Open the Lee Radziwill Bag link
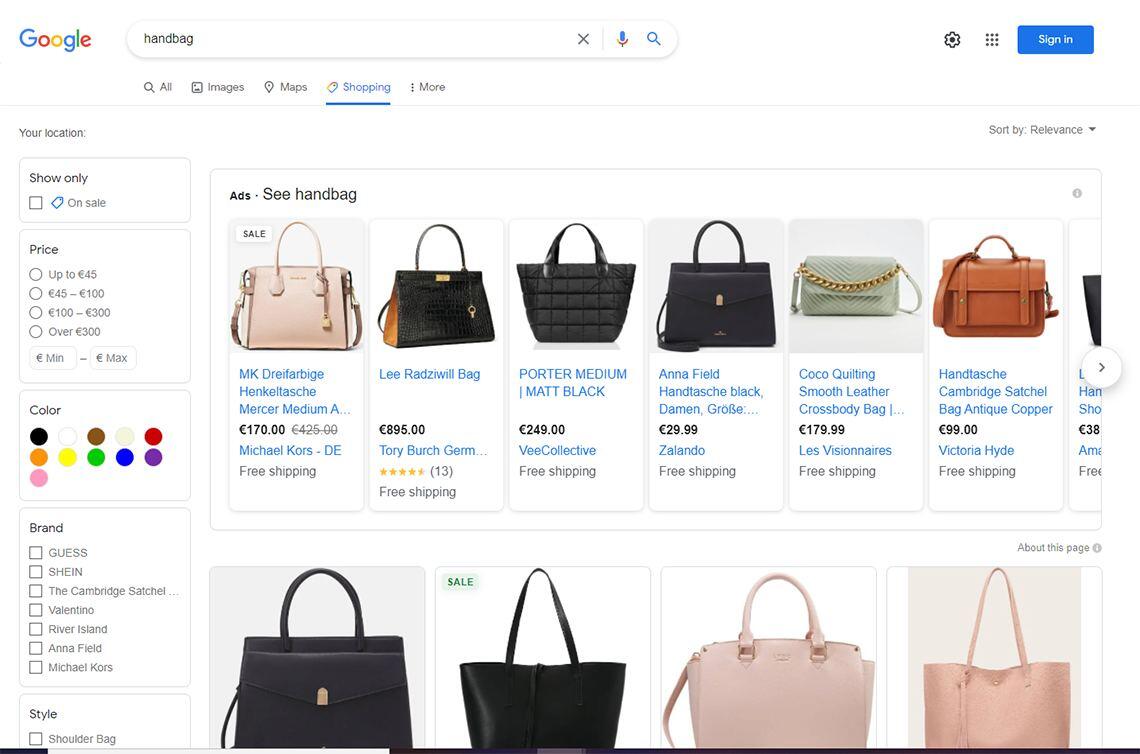The width and height of the screenshot is (1140, 754). tap(430, 374)
